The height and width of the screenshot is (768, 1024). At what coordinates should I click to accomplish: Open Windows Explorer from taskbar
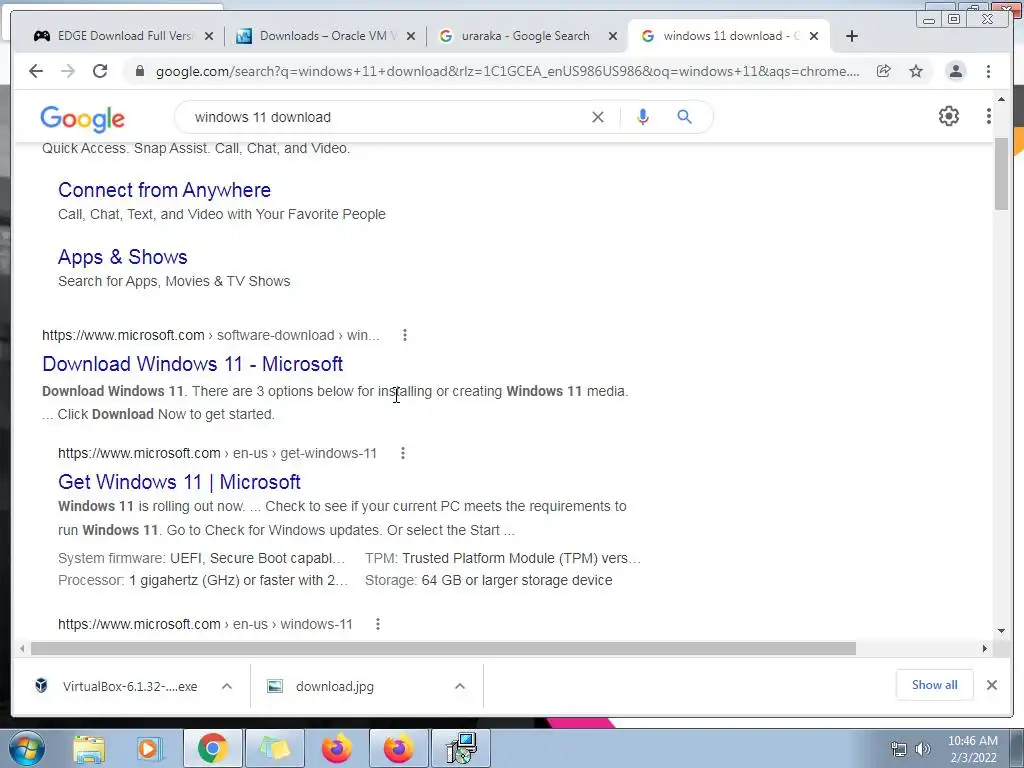point(89,748)
